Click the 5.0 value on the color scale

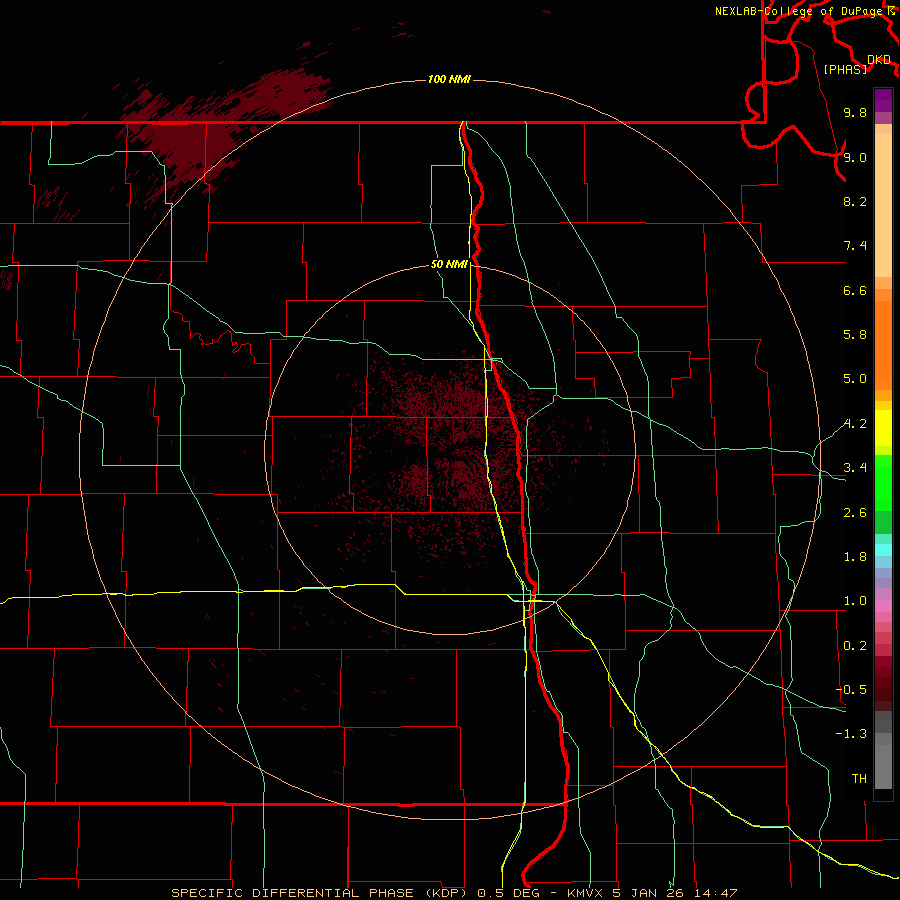855,379
